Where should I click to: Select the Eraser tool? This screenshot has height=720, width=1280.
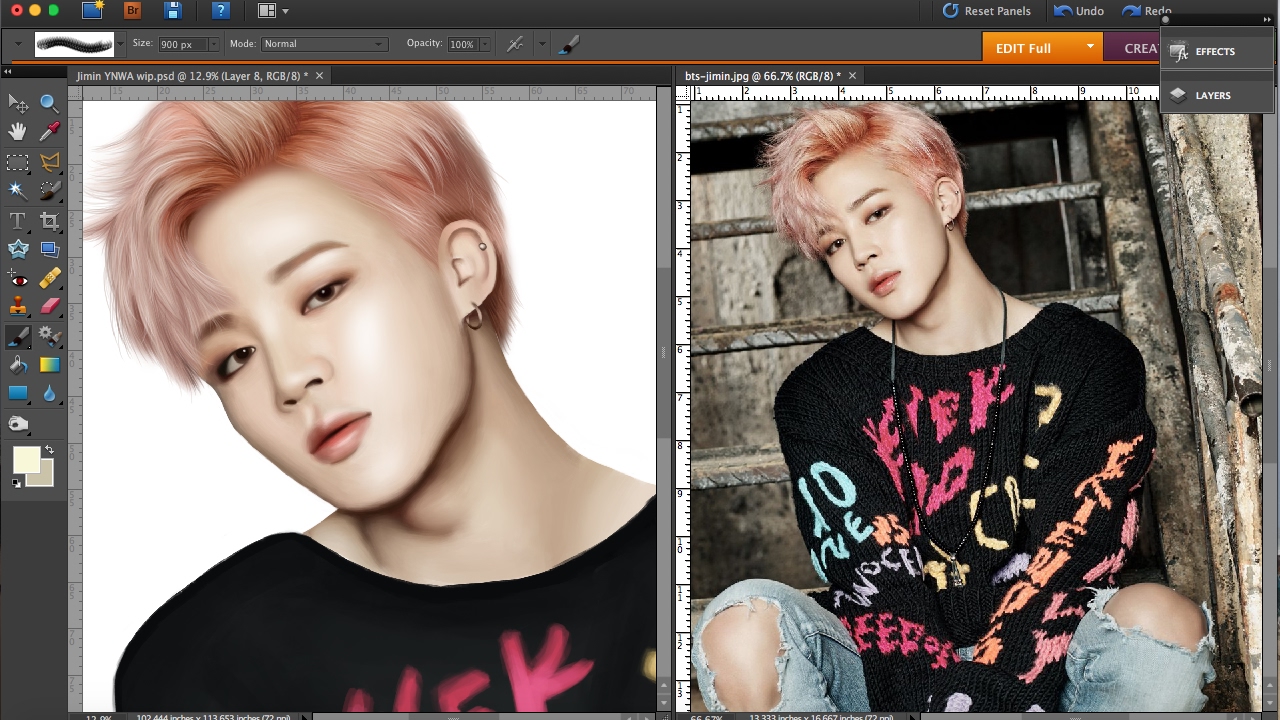pyautogui.click(x=49, y=307)
